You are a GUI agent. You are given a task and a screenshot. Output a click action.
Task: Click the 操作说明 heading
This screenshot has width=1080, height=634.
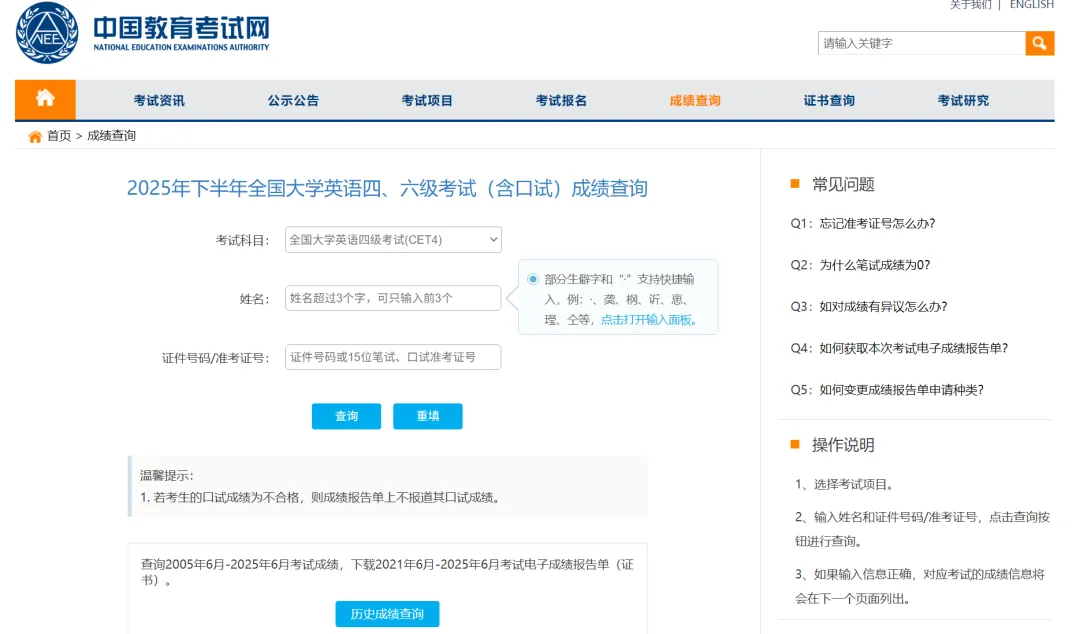[843, 445]
